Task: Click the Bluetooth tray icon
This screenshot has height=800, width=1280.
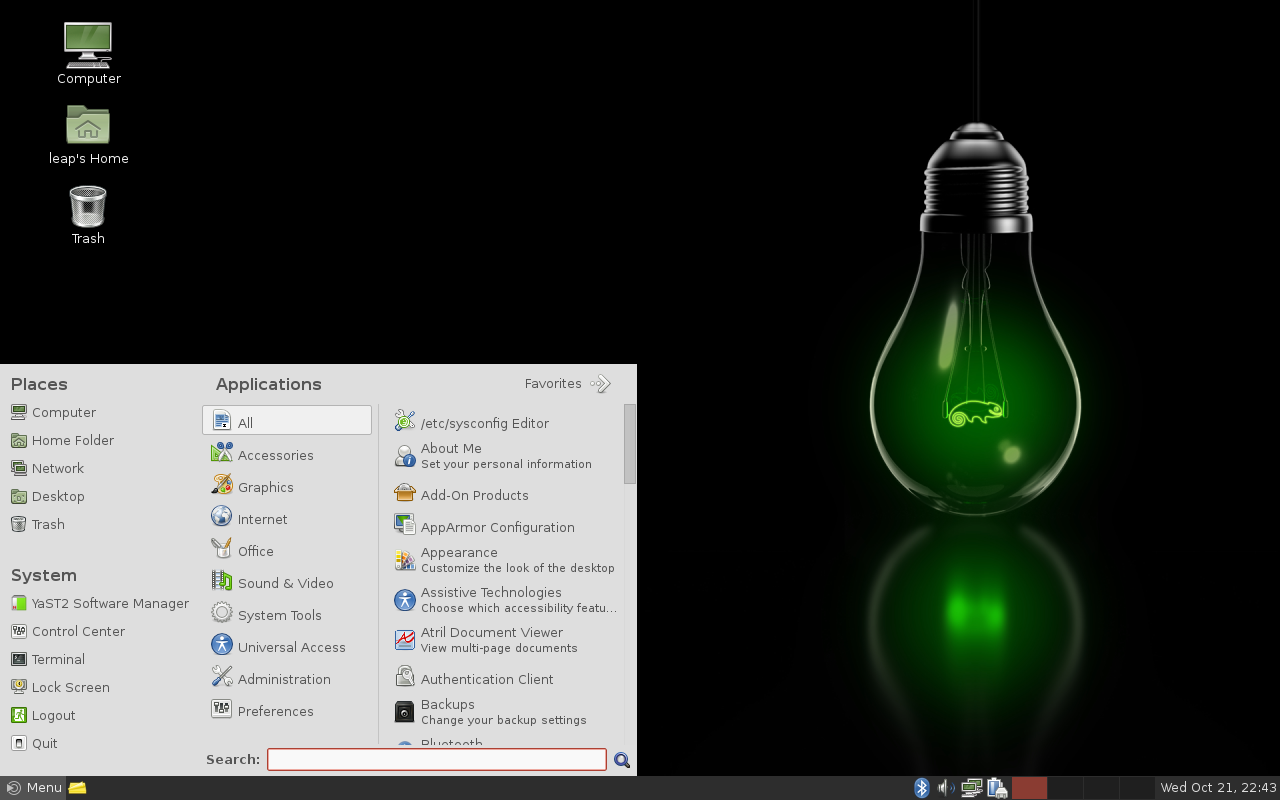Action: pyautogui.click(x=922, y=788)
